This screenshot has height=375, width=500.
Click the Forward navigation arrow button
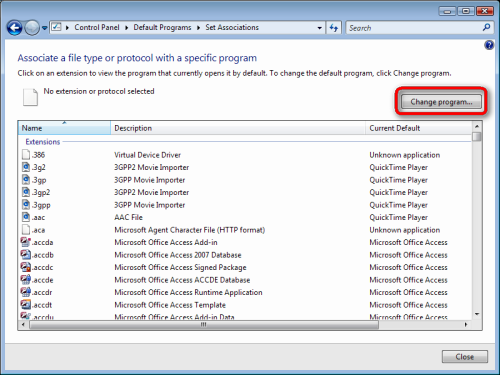(x=32, y=28)
